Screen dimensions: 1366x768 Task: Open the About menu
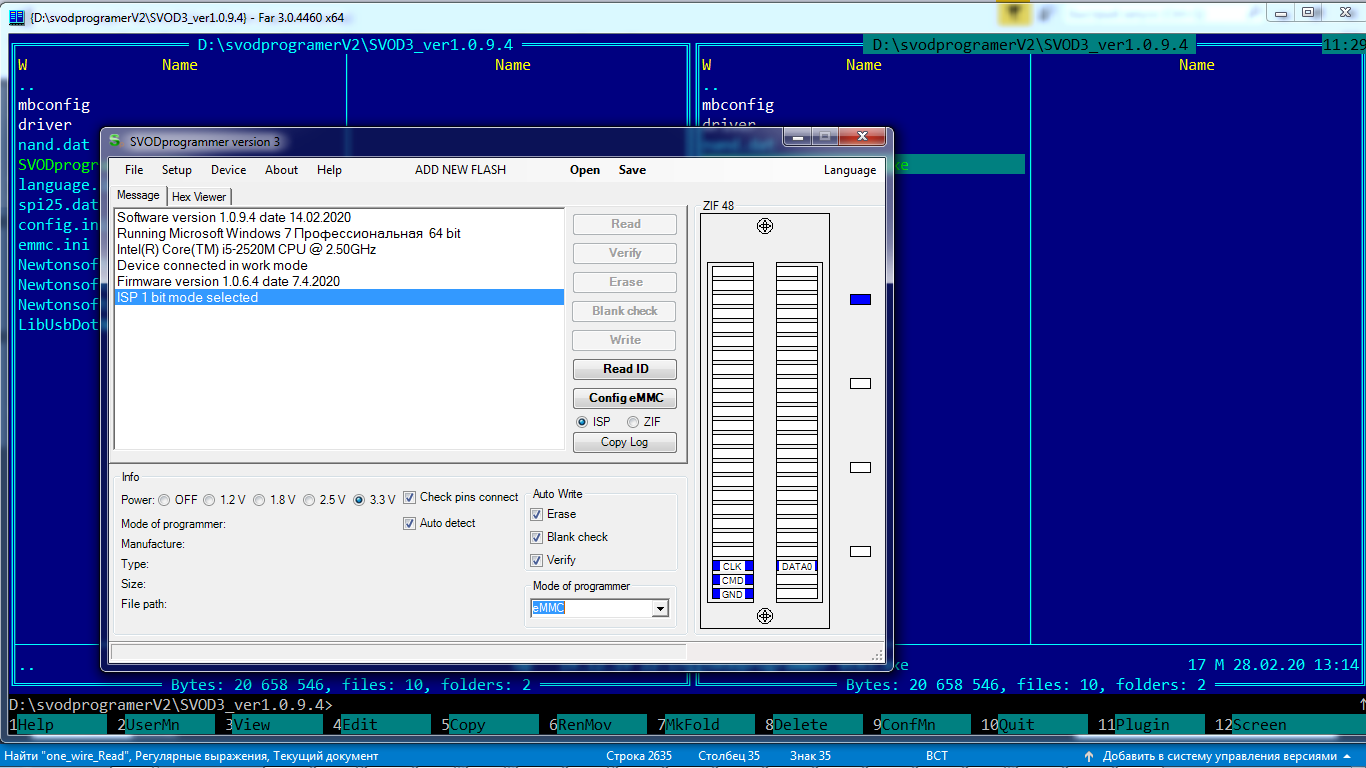tap(281, 170)
